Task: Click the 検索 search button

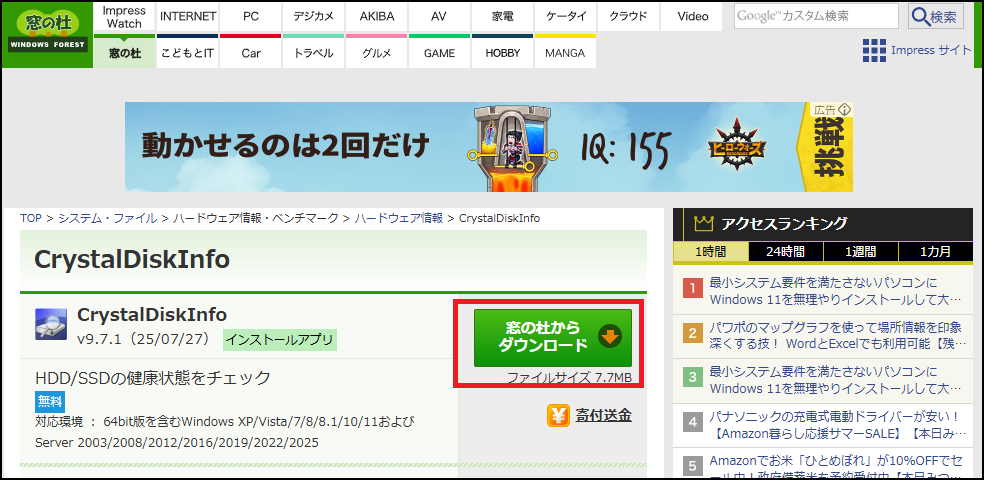Action: (936, 16)
